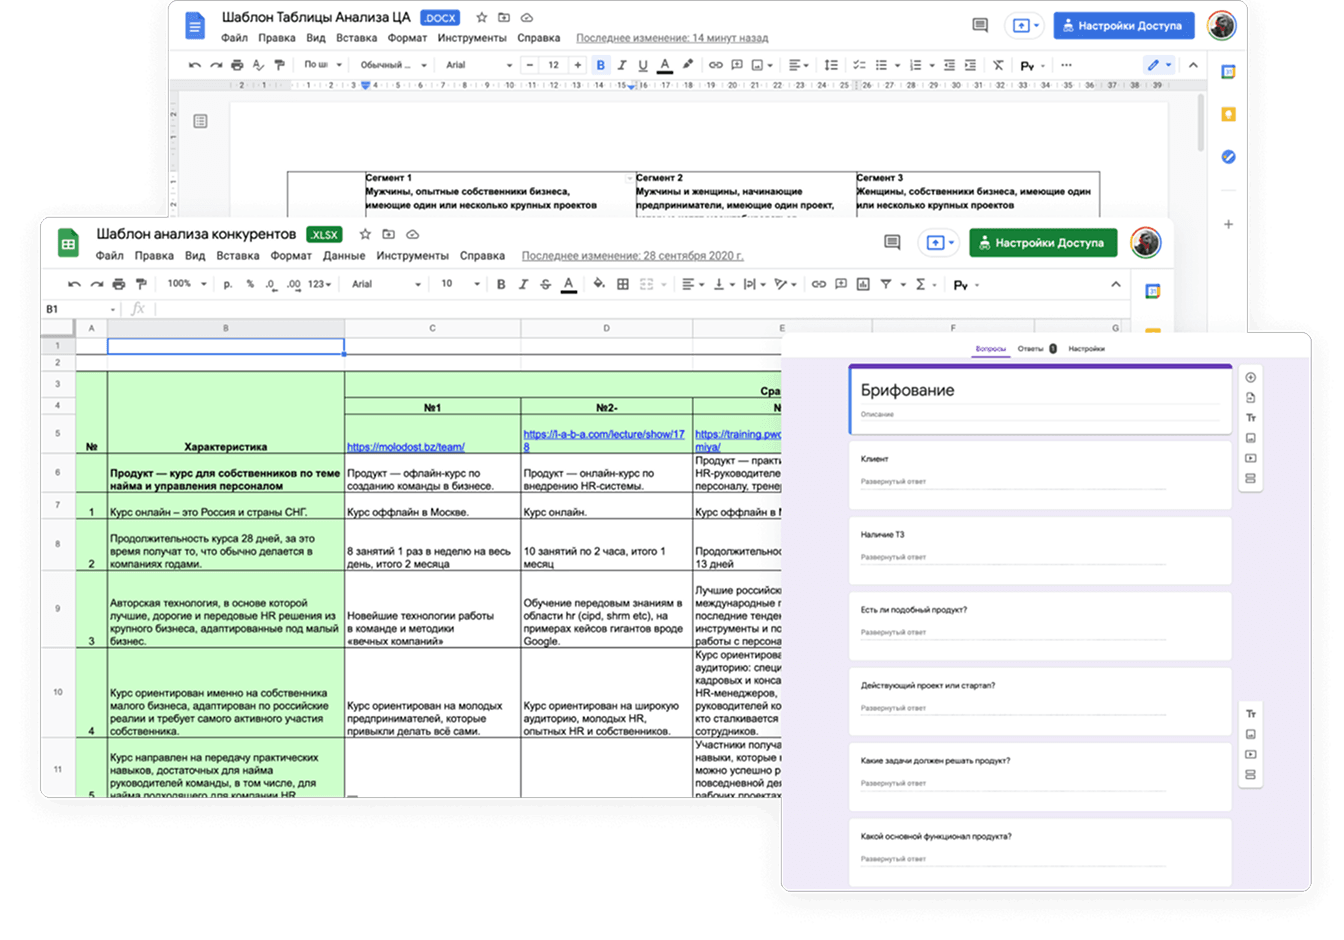Click the paint format icon in Docs

279,65
